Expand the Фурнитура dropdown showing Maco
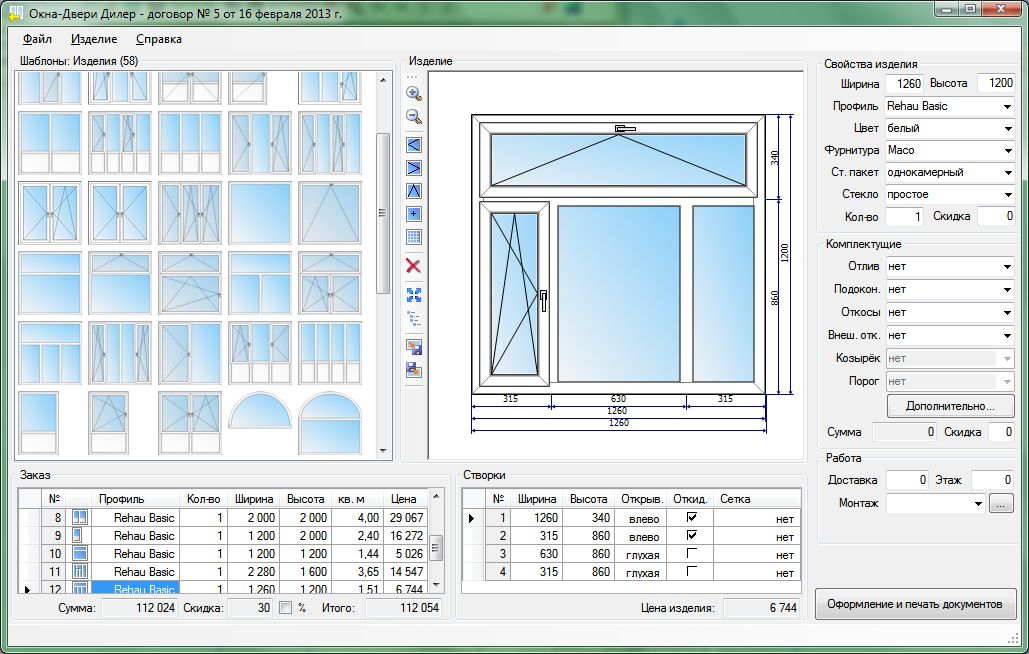 pyautogui.click(x=949, y=150)
